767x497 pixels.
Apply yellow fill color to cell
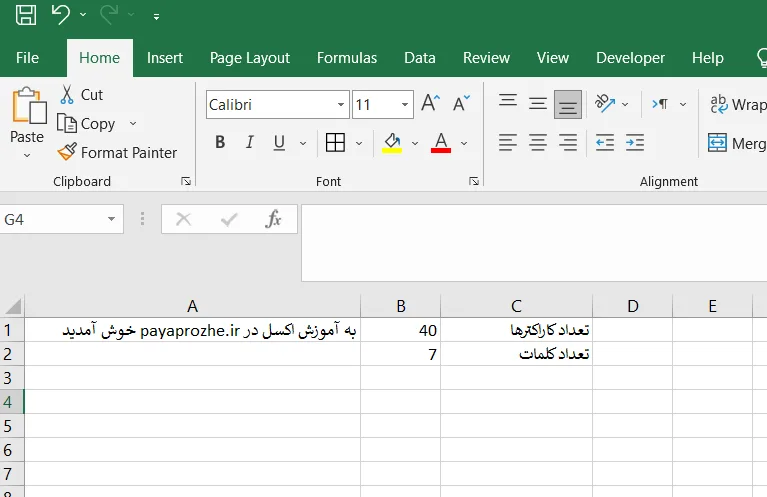tap(392, 142)
